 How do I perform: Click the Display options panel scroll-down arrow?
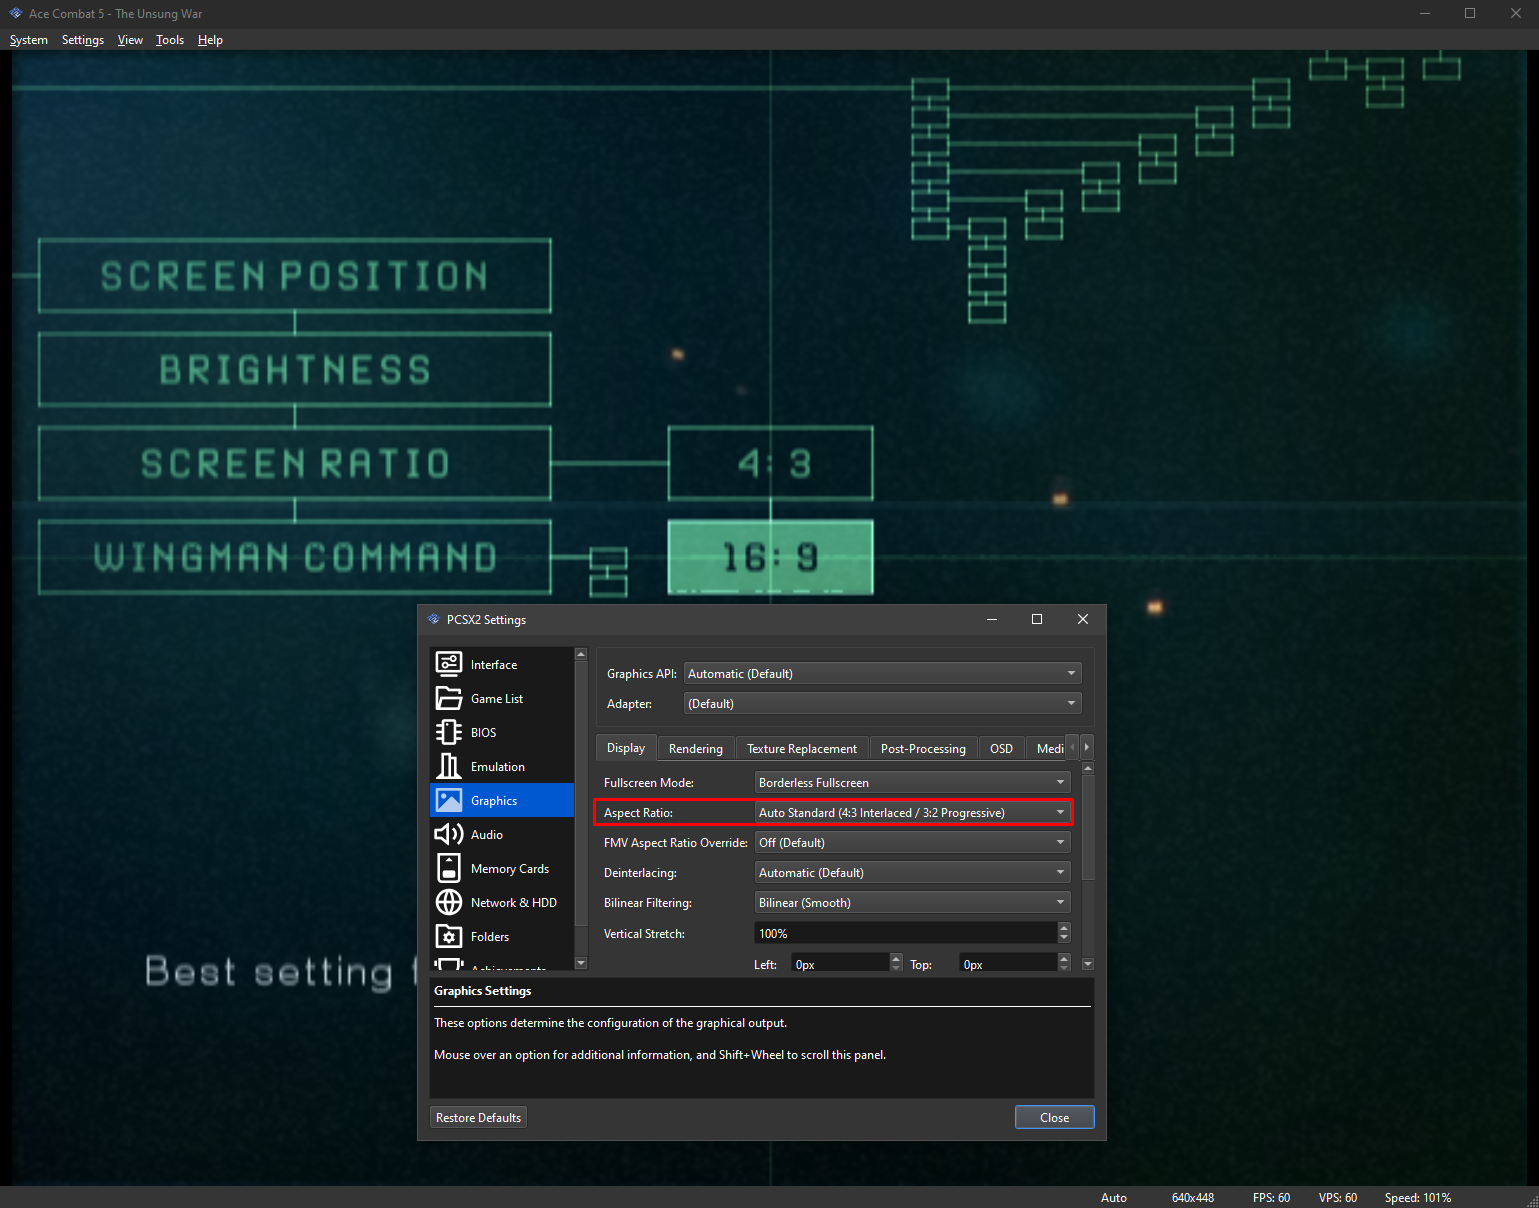1088,964
